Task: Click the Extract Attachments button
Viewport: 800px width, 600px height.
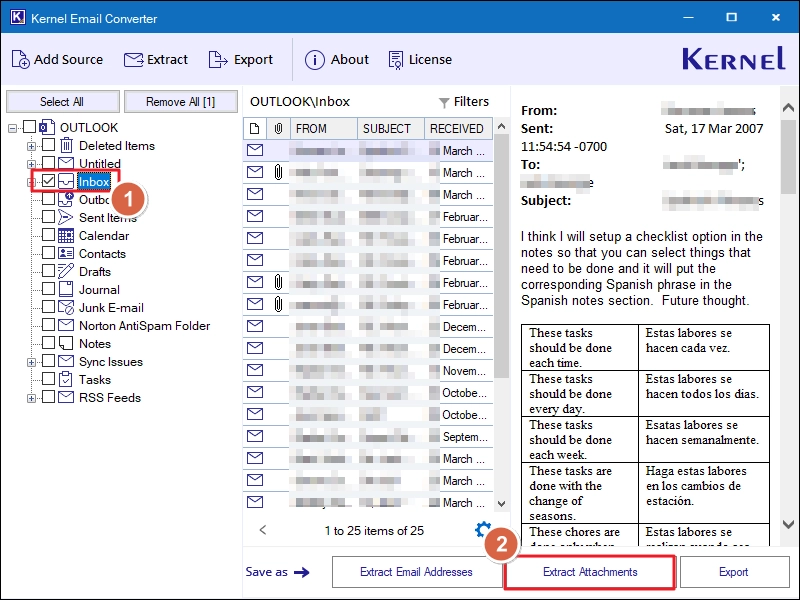Action: tap(590, 572)
